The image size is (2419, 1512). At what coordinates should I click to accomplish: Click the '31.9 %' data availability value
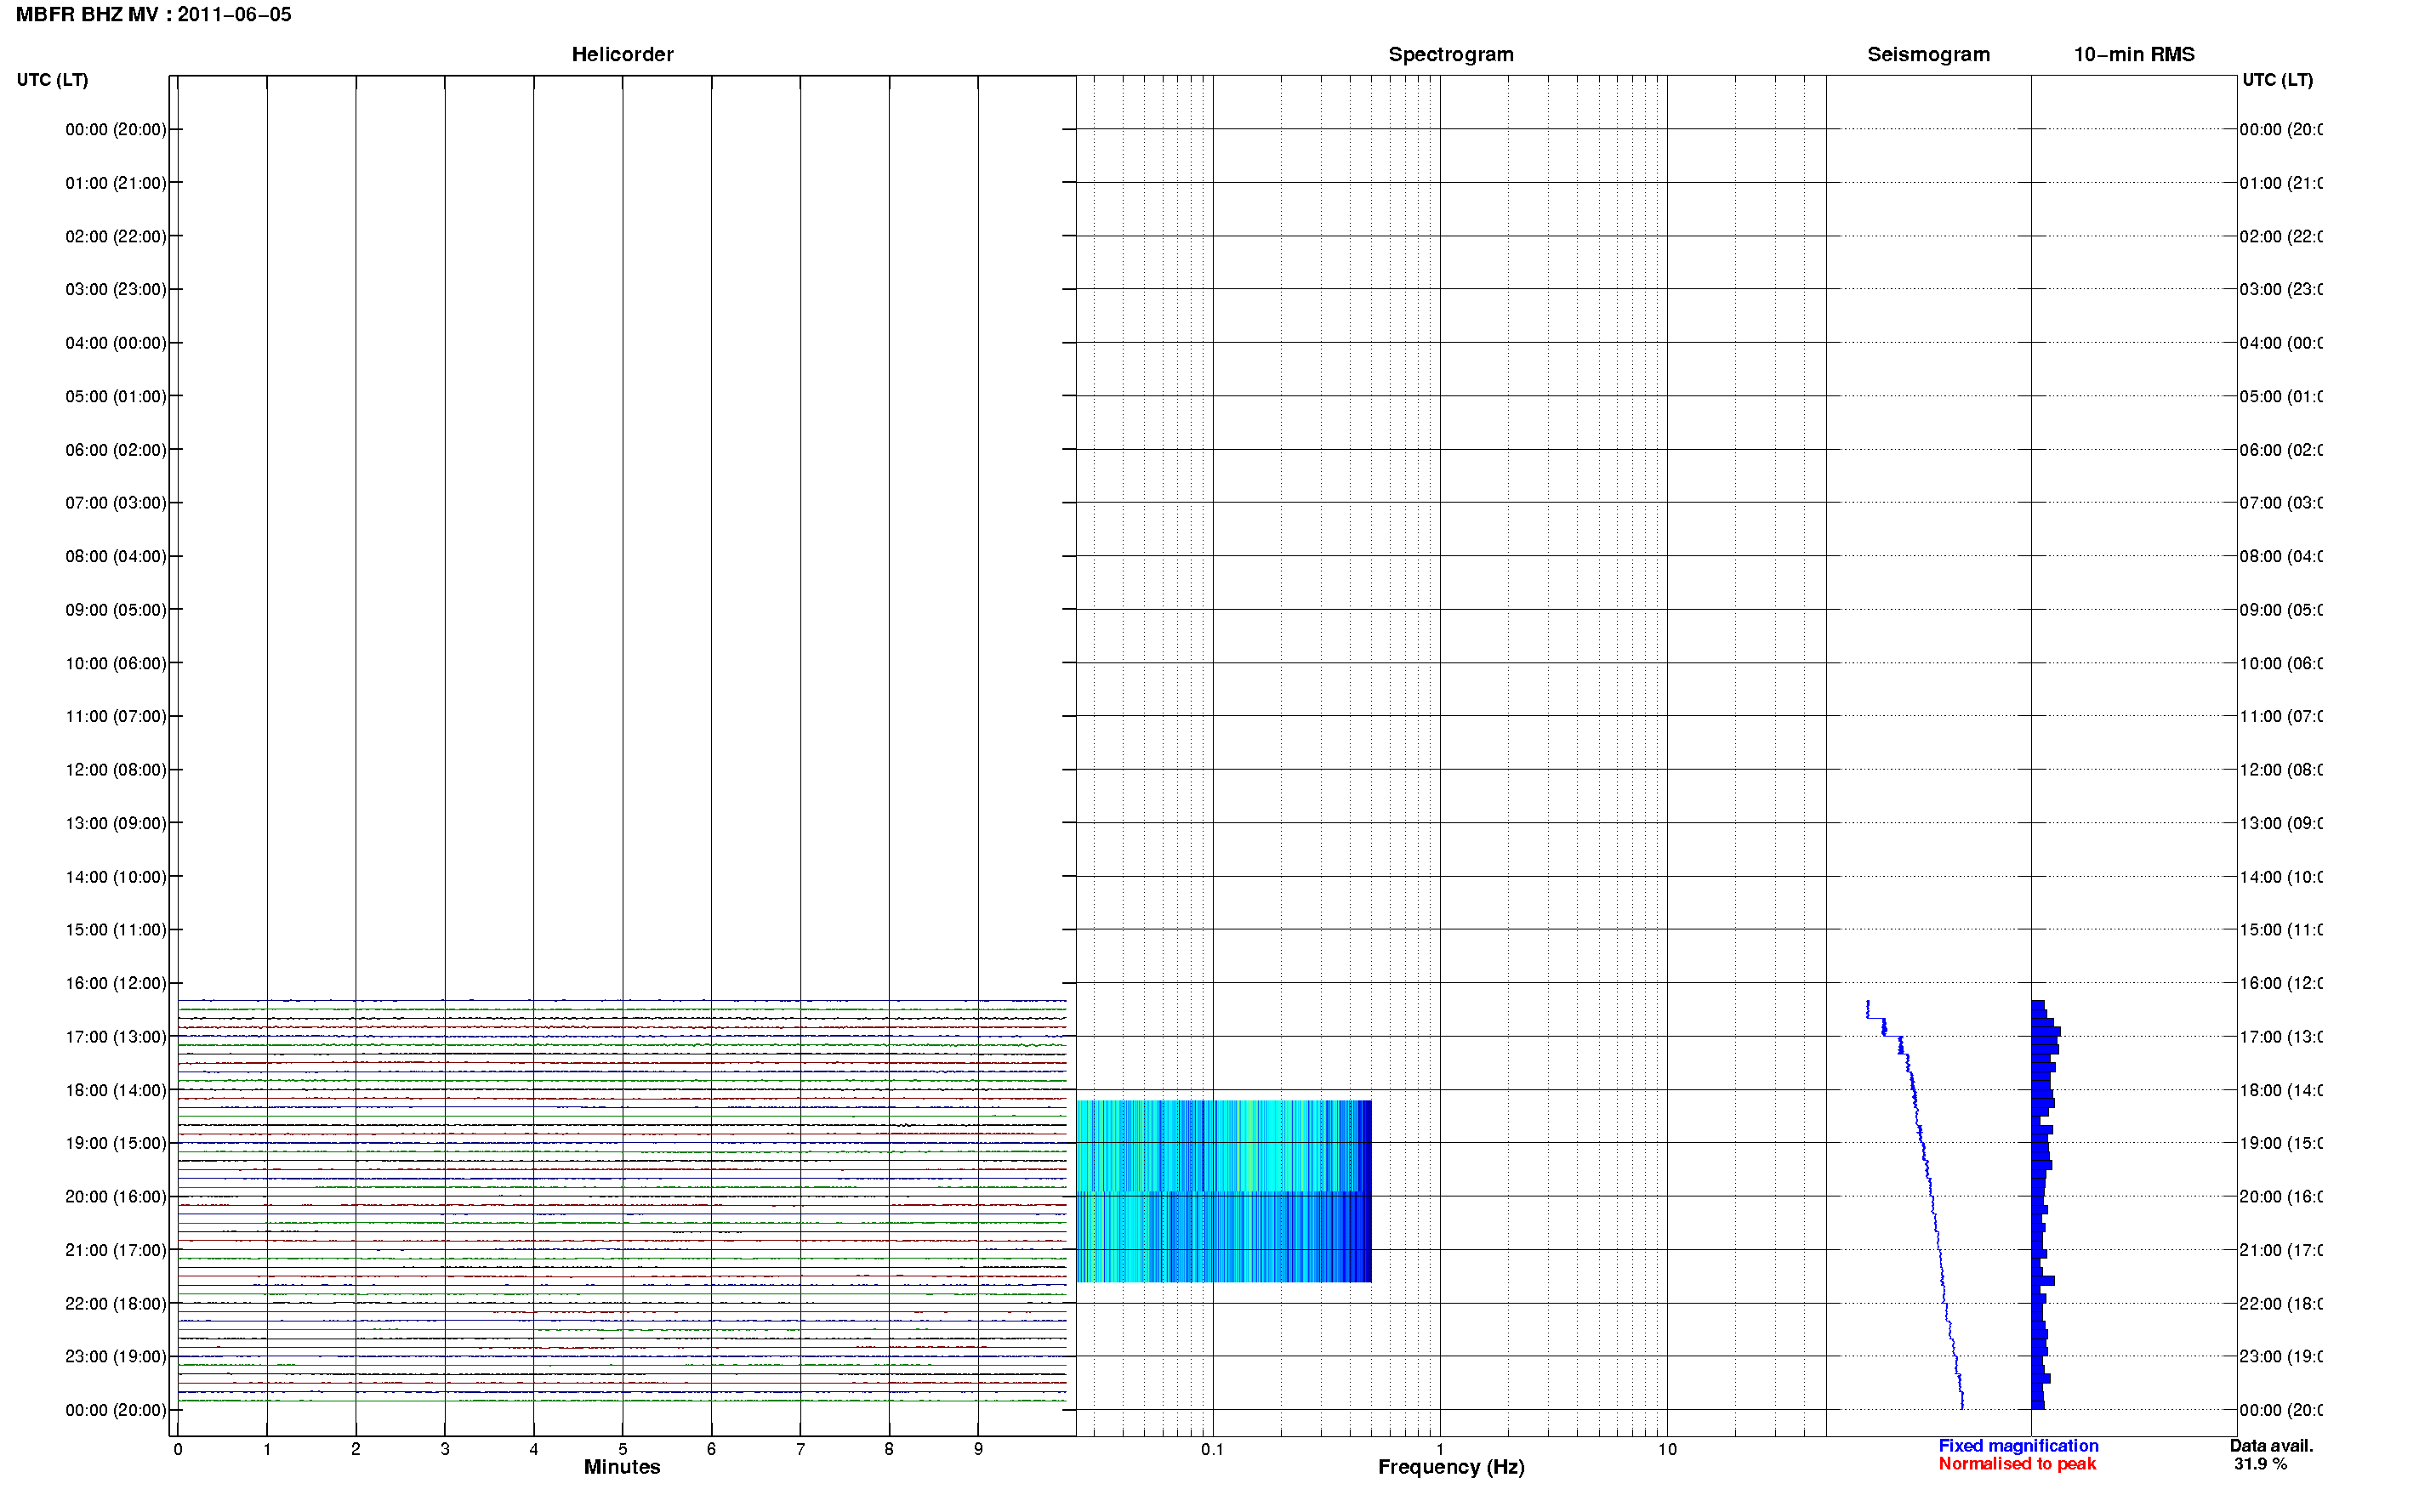(x=2260, y=1464)
